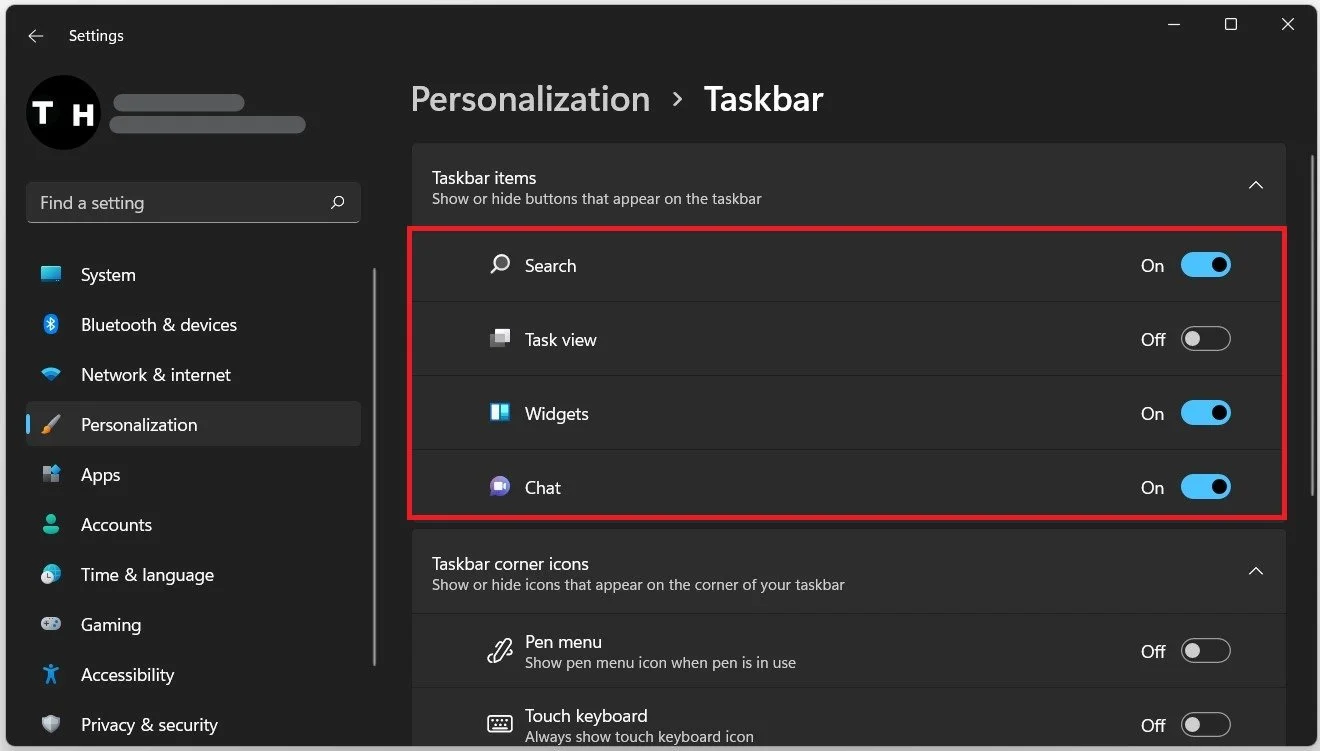Click the magnifier icon in Find a setting
This screenshot has width=1320, height=751.
click(x=338, y=203)
